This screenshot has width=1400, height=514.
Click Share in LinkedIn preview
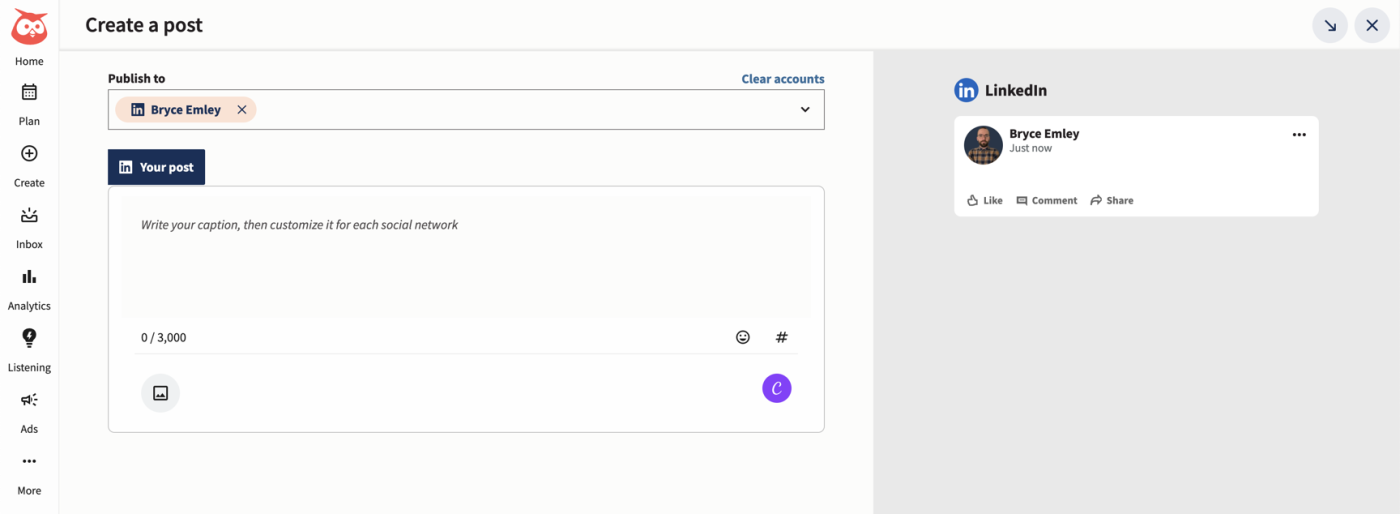pos(1112,200)
